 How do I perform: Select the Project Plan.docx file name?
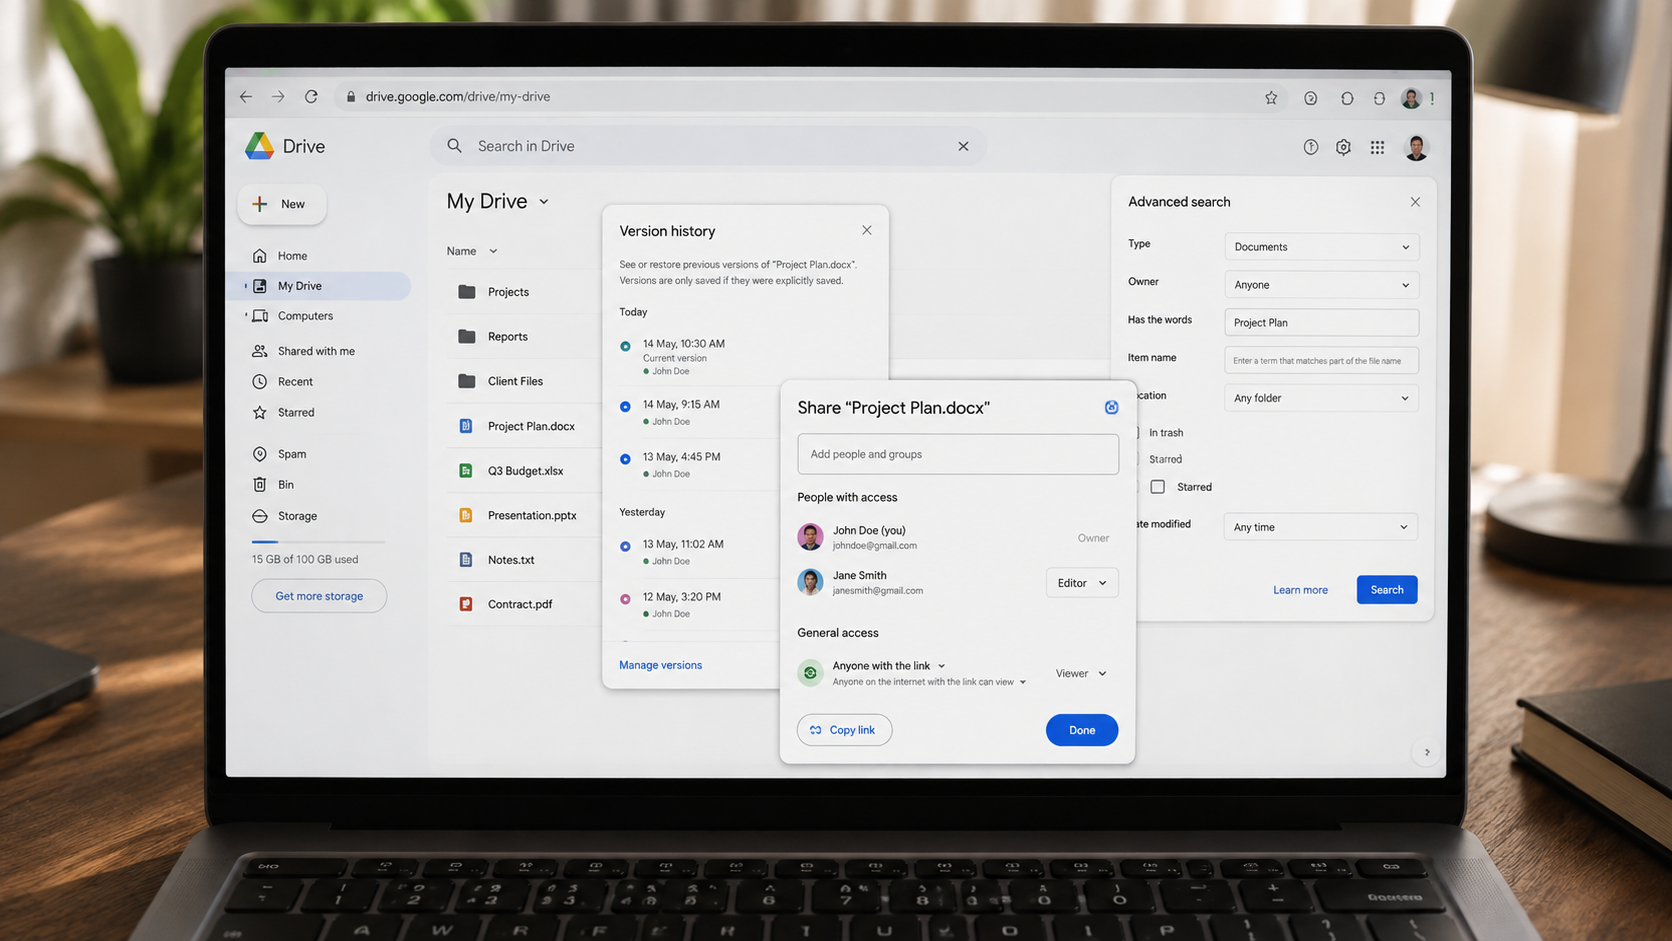tap(531, 426)
